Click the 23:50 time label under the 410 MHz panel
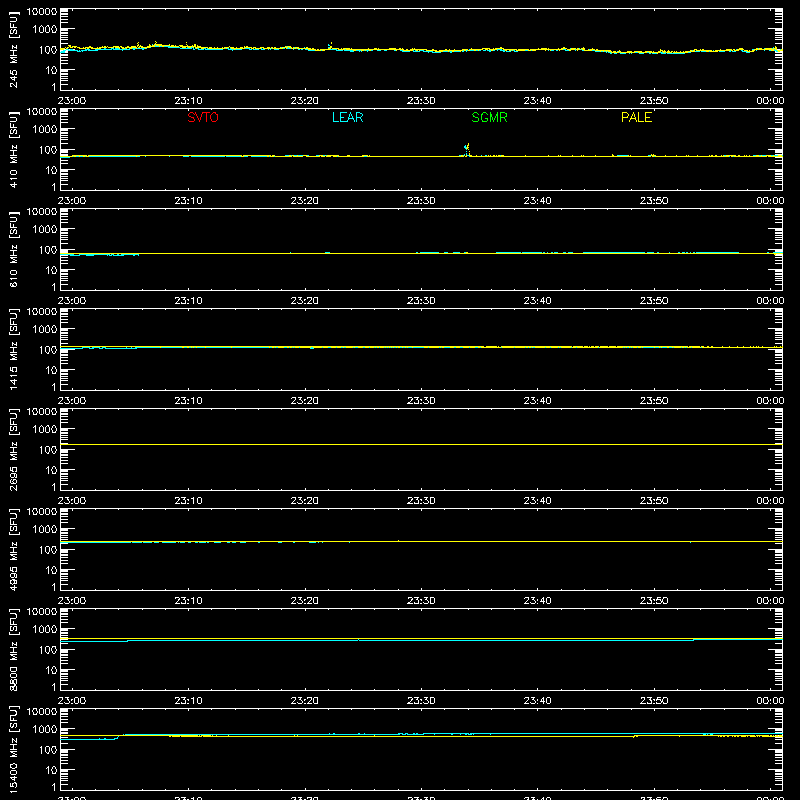This screenshot has height=800, width=800. 654,201
